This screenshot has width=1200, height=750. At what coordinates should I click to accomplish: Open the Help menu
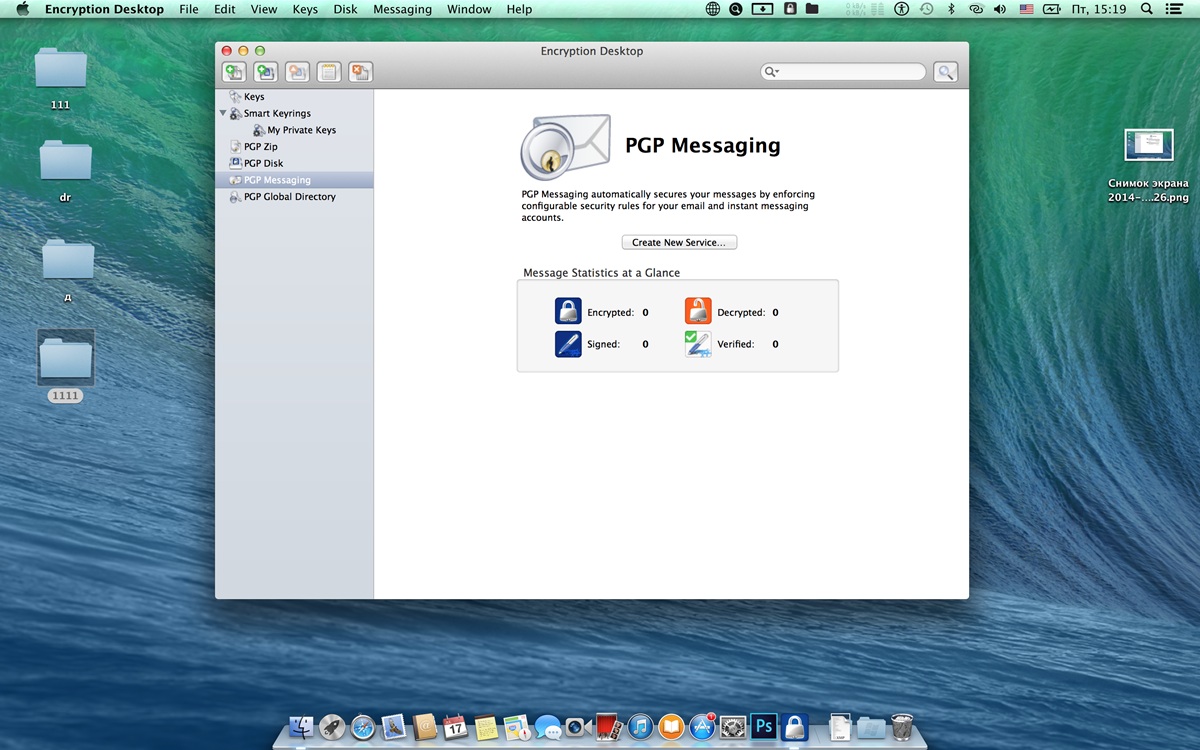pos(519,9)
